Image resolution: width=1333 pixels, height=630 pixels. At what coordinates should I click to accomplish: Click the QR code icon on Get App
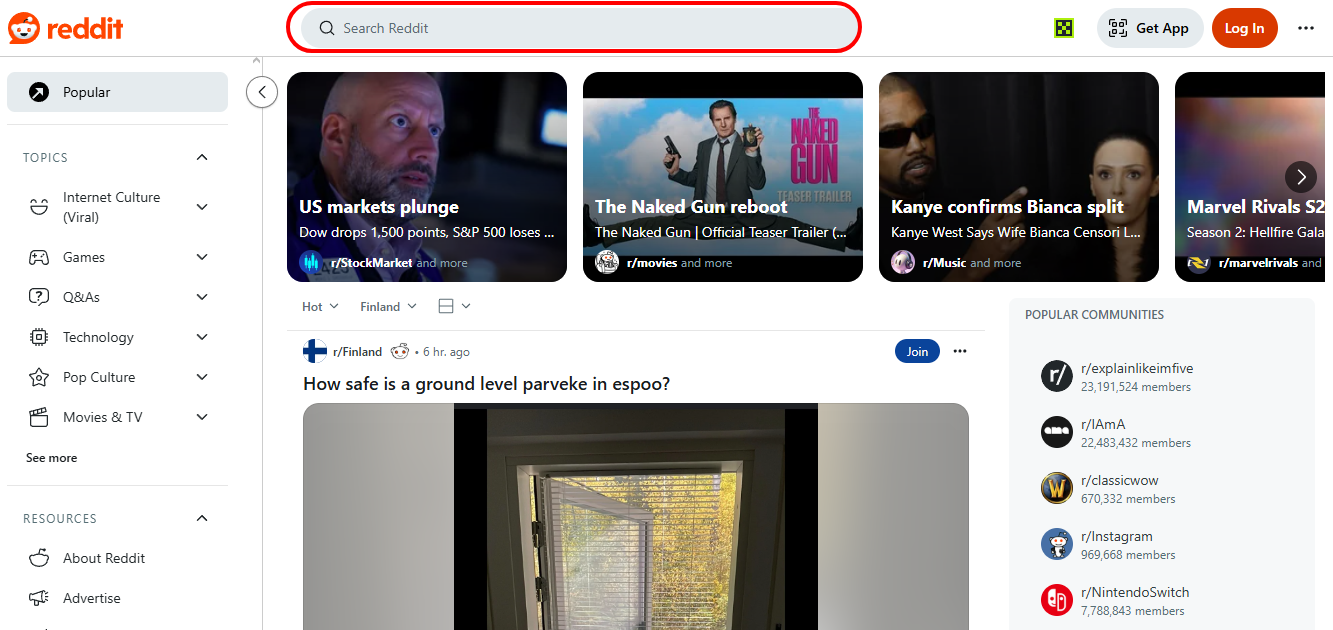1118,28
